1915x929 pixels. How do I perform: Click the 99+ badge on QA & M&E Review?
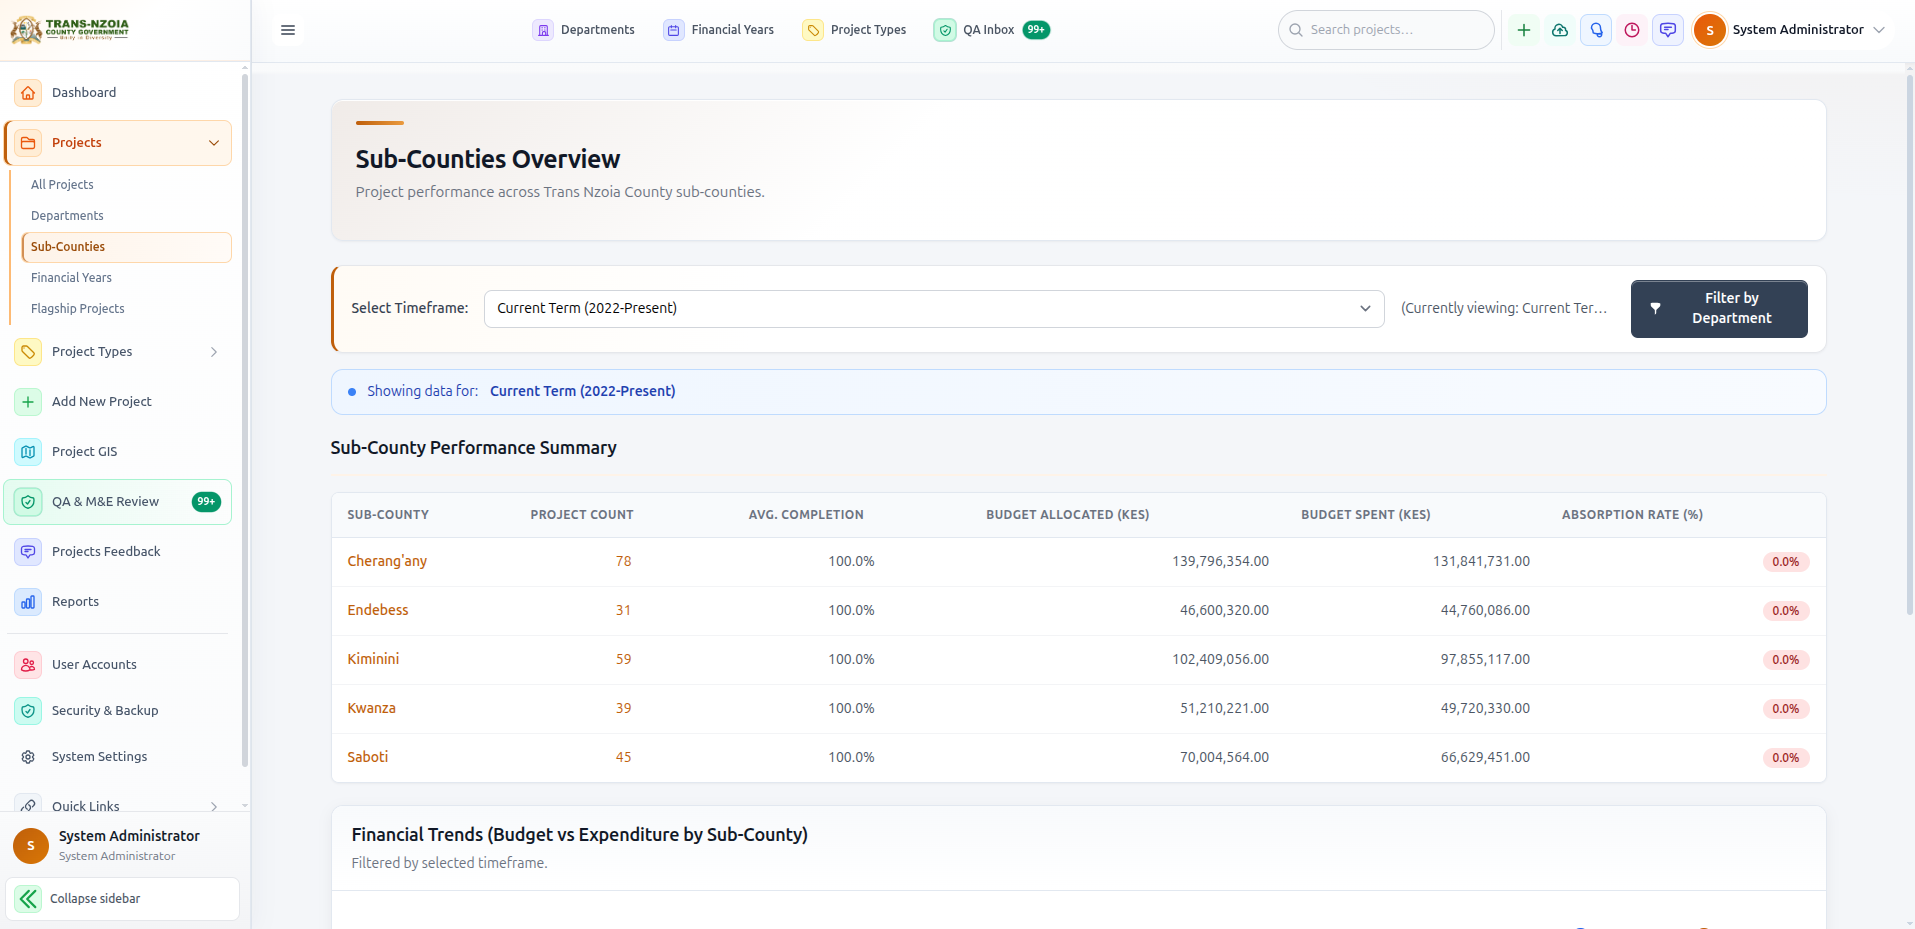click(206, 502)
